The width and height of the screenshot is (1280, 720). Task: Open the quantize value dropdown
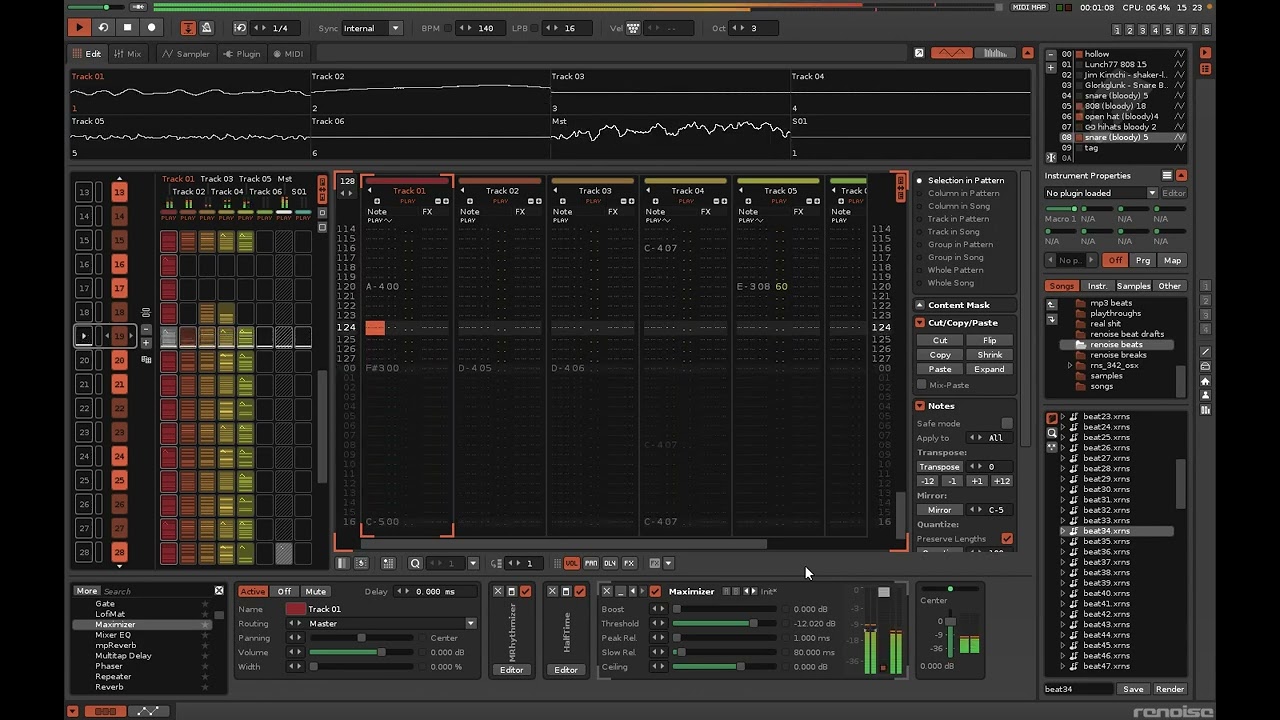pos(473,563)
